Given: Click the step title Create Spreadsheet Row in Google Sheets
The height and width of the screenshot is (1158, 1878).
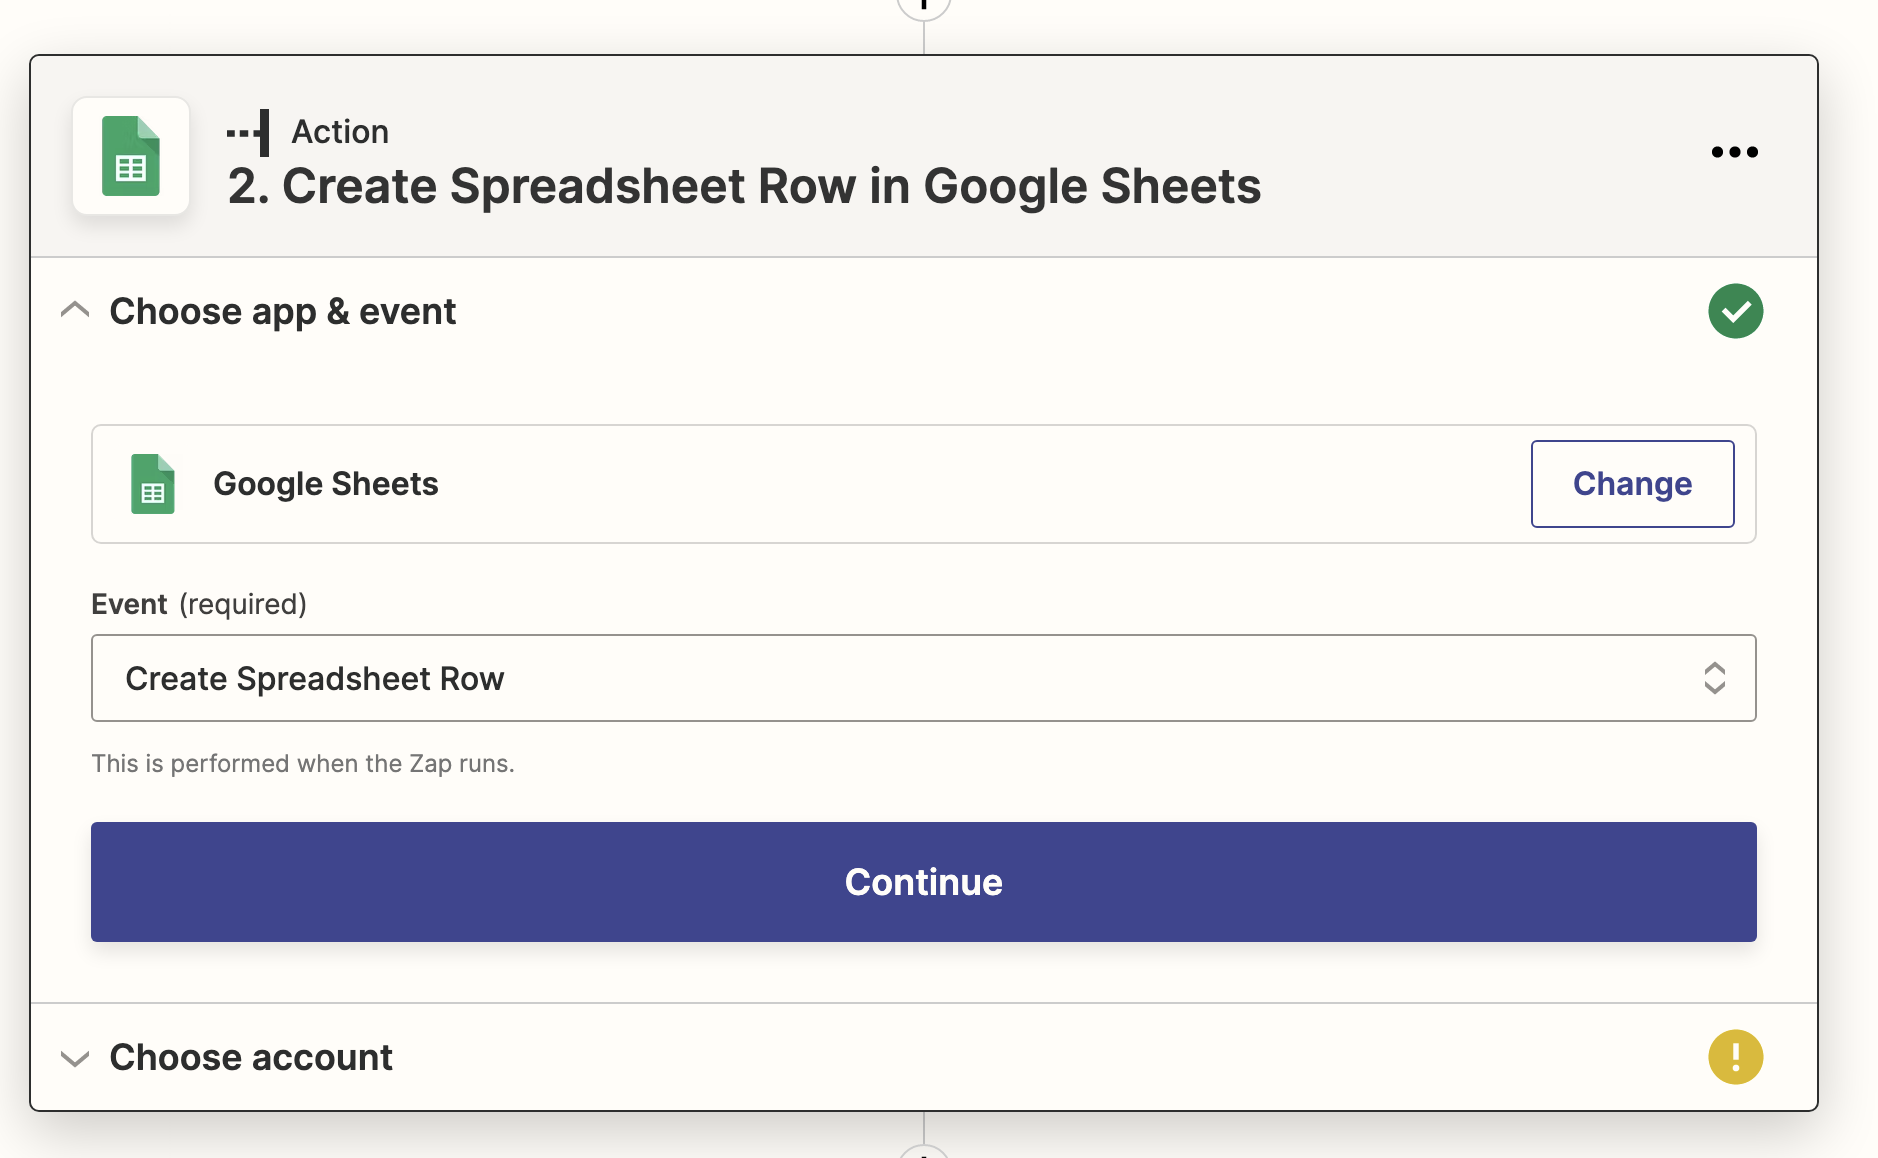Looking at the screenshot, I should point(744,187).
